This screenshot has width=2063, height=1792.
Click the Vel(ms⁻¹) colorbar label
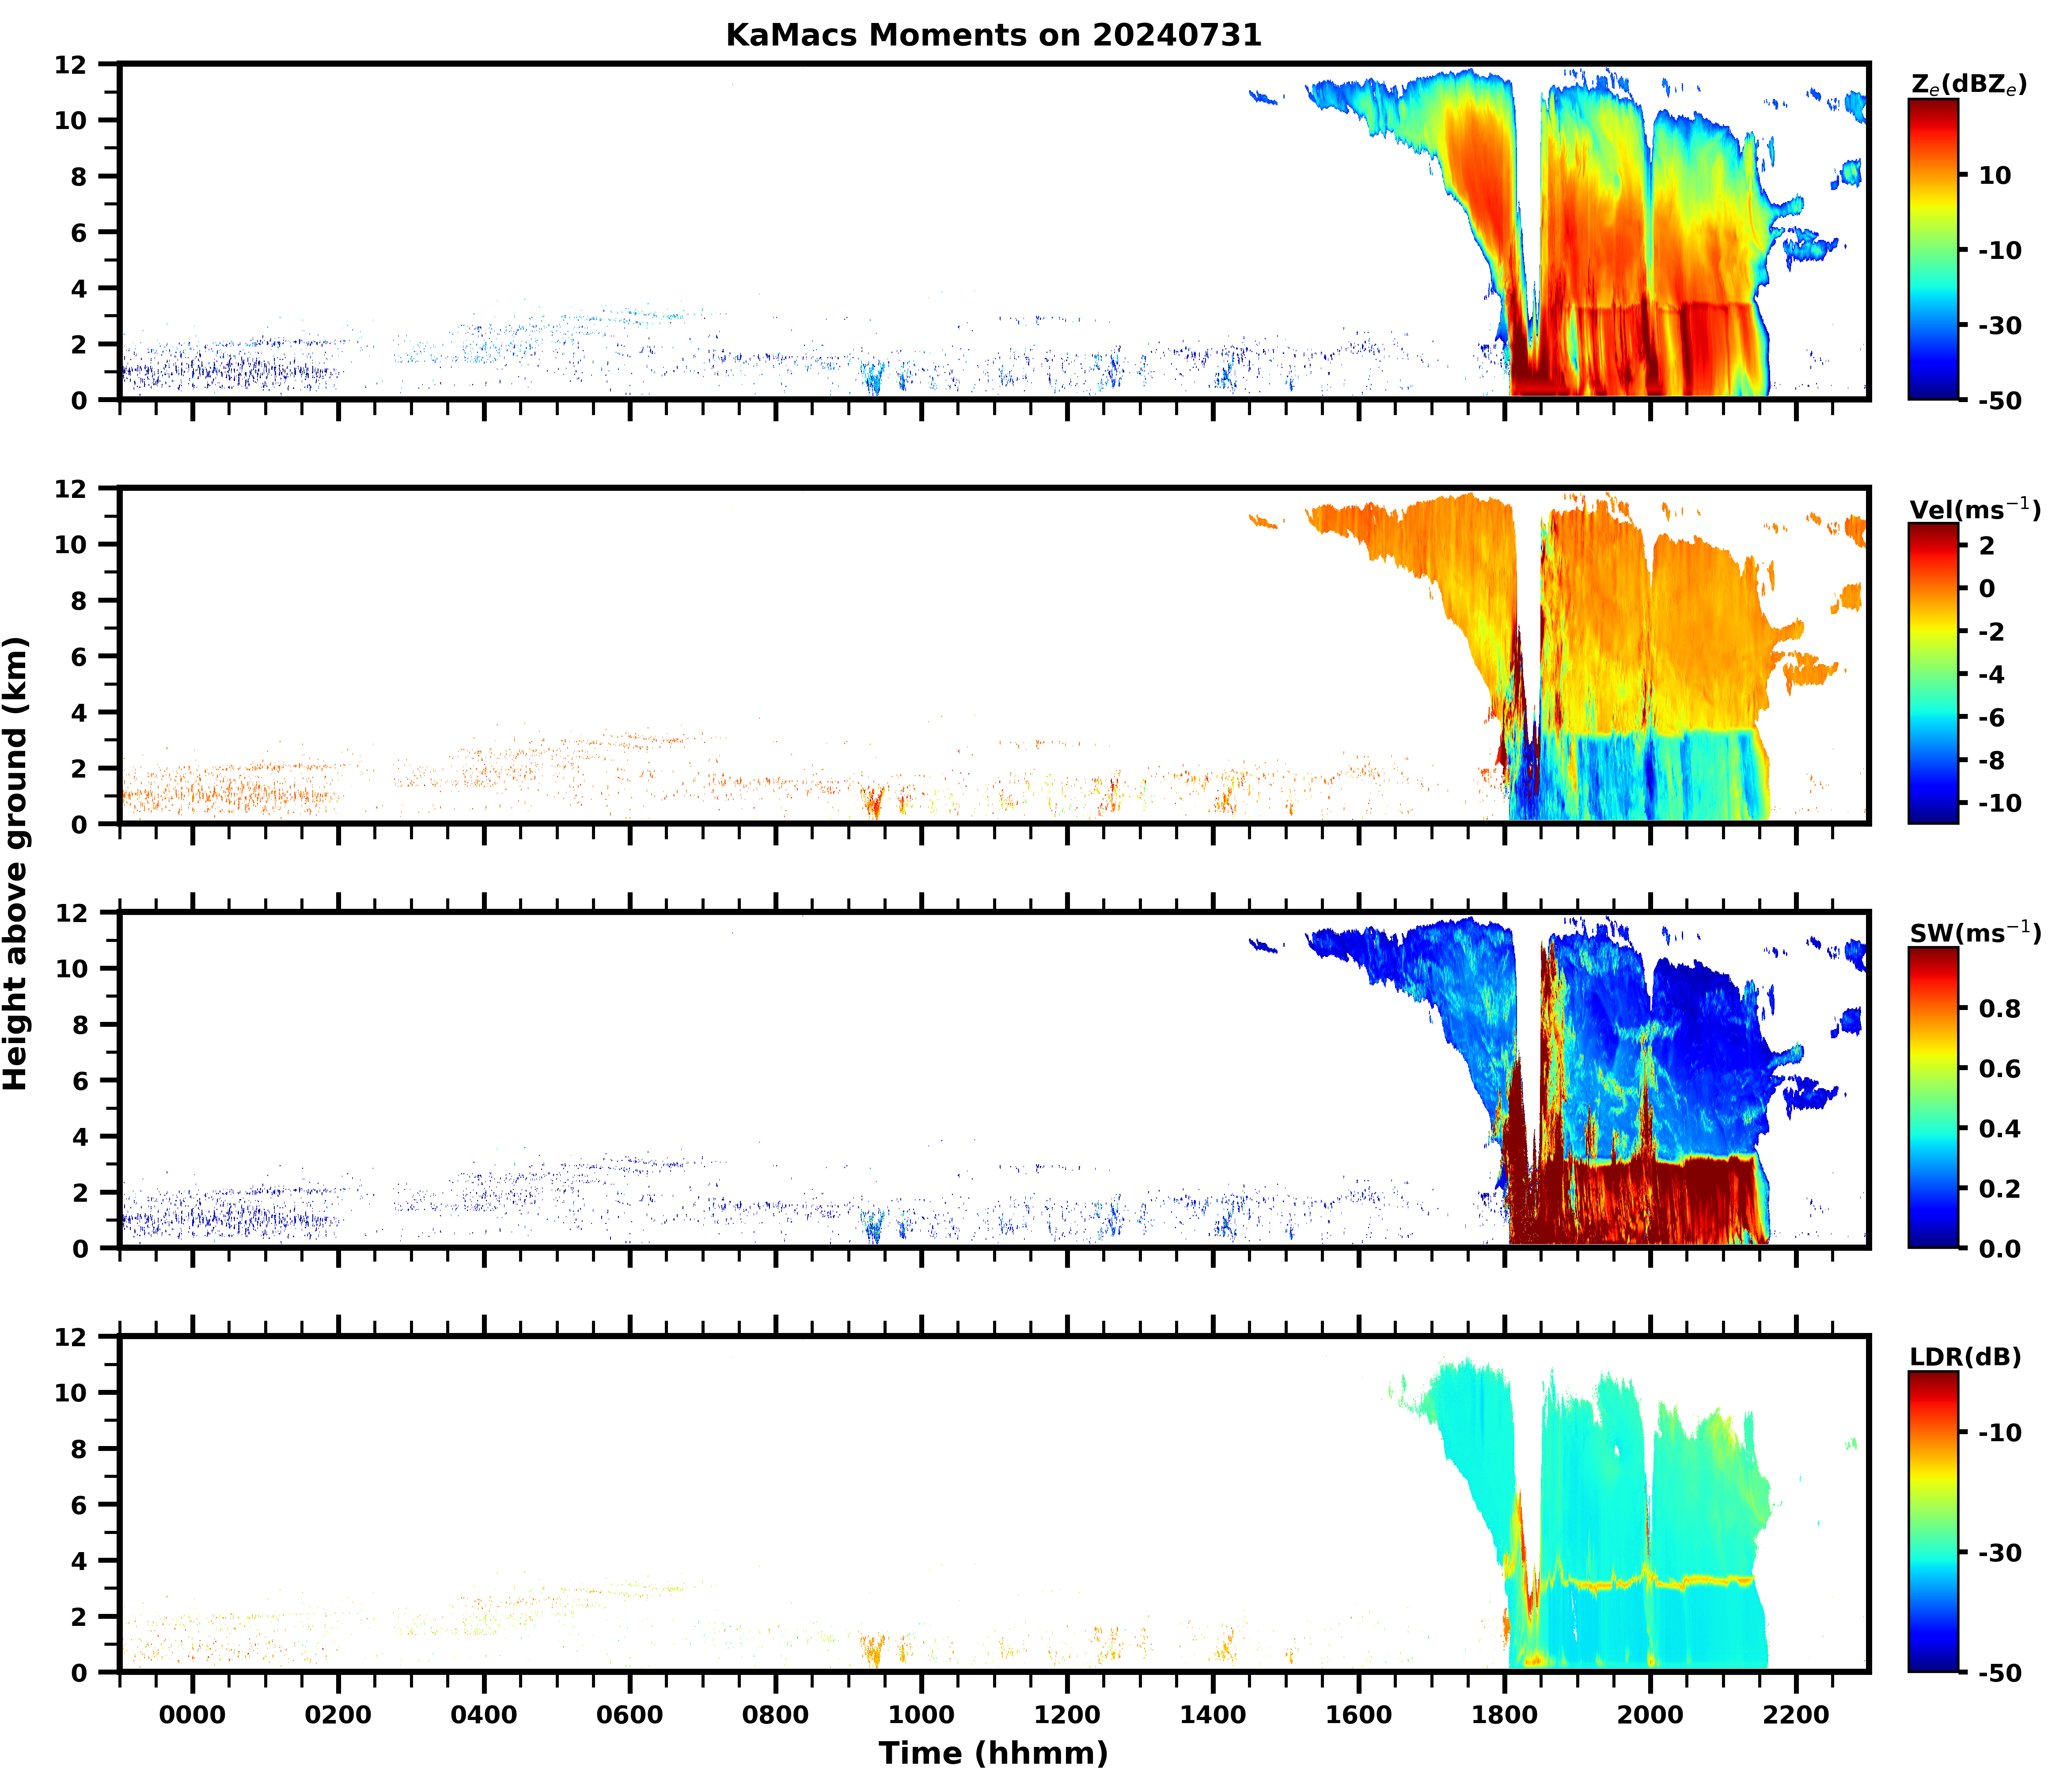coord(1974,509)
